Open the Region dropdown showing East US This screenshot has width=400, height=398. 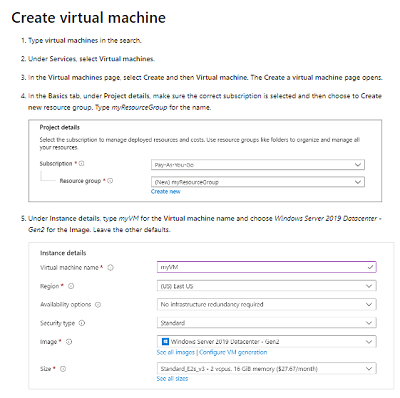tap(267, 286)
